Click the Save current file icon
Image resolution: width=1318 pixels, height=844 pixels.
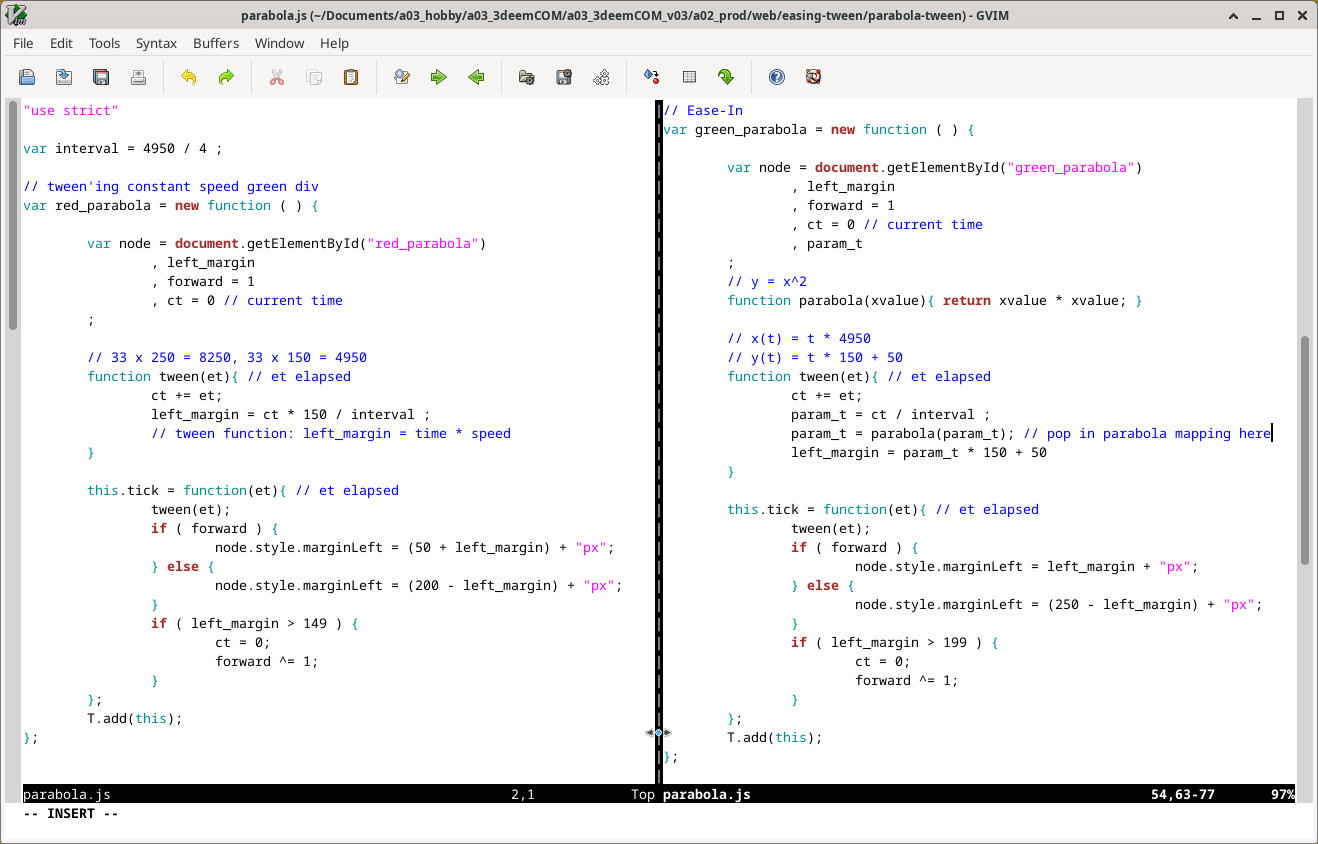[x=64, y=77]
